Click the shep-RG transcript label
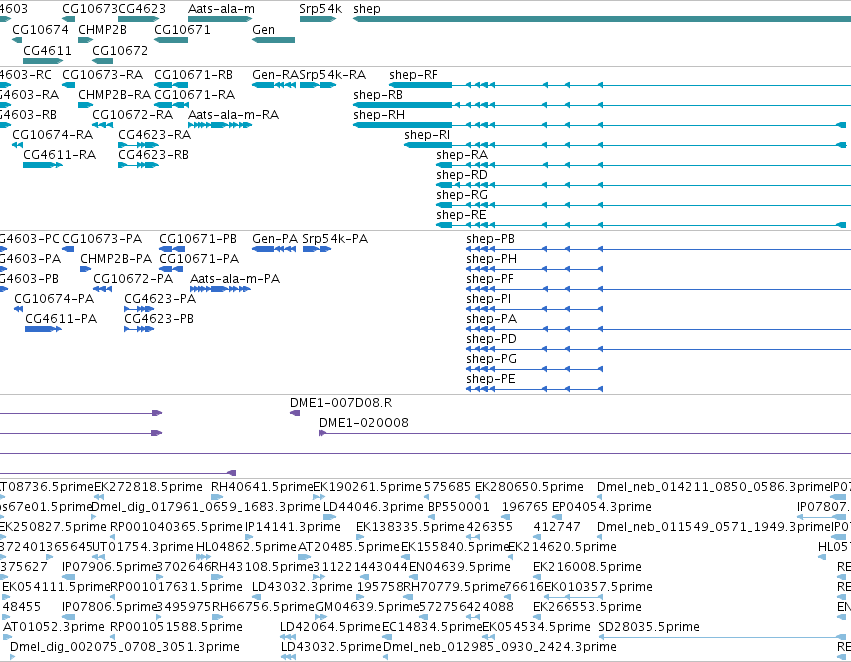 pyautogui.click(x=462, y=195)
